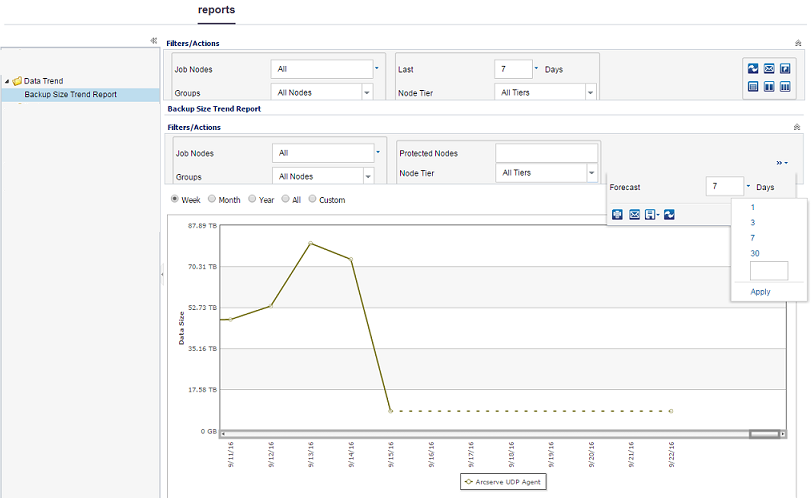Select the Week time range radio button
This screenshot has width=812, height=498.
(x=175, y=199)
